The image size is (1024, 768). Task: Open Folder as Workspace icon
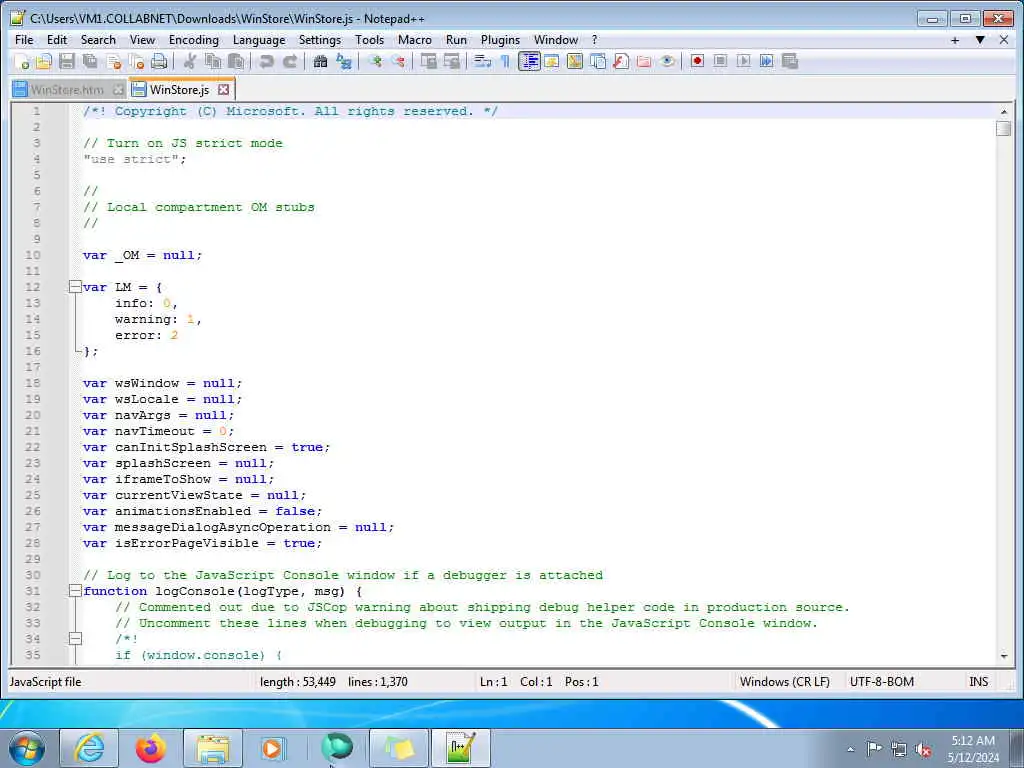[x=644, y=61]
